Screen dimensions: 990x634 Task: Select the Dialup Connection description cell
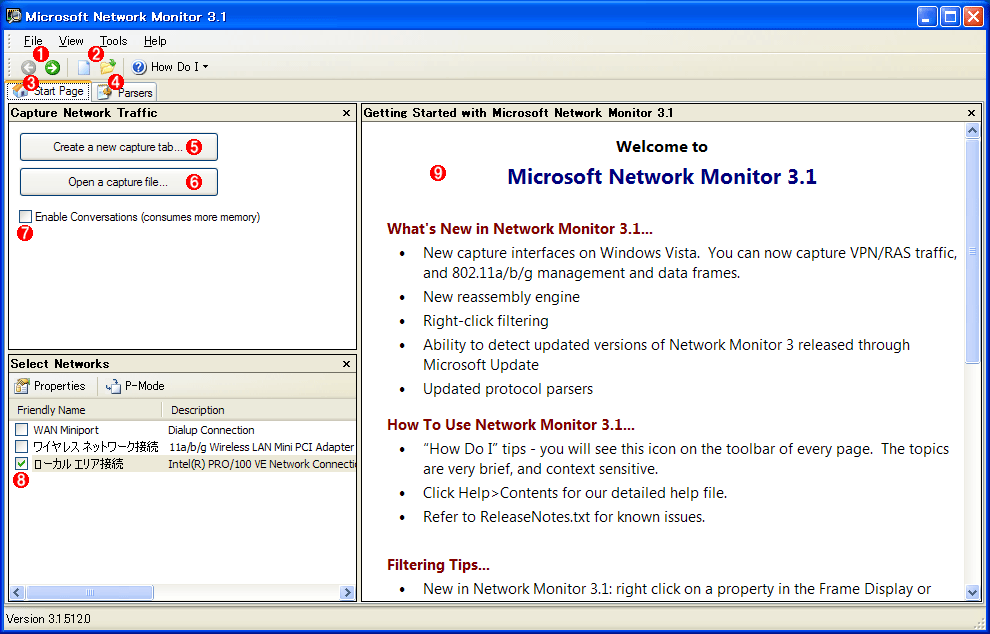212,430
